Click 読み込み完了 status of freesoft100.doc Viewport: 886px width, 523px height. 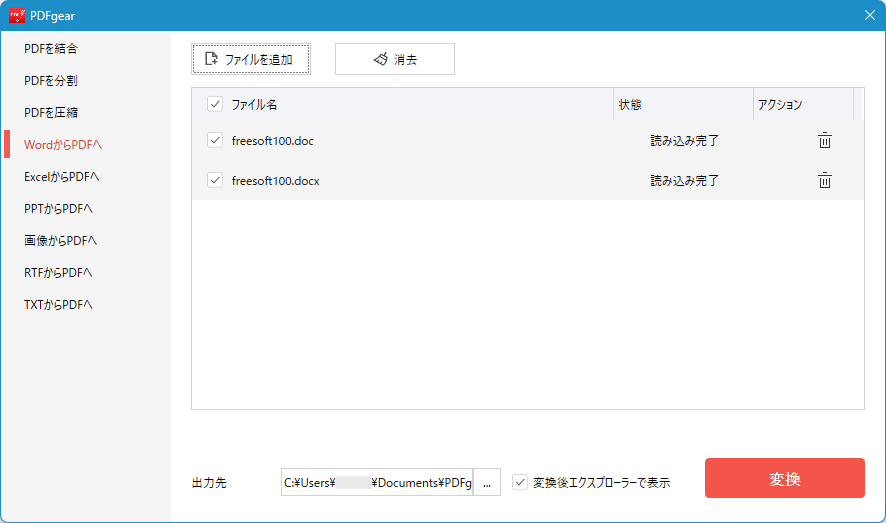(x=684, y=141)
